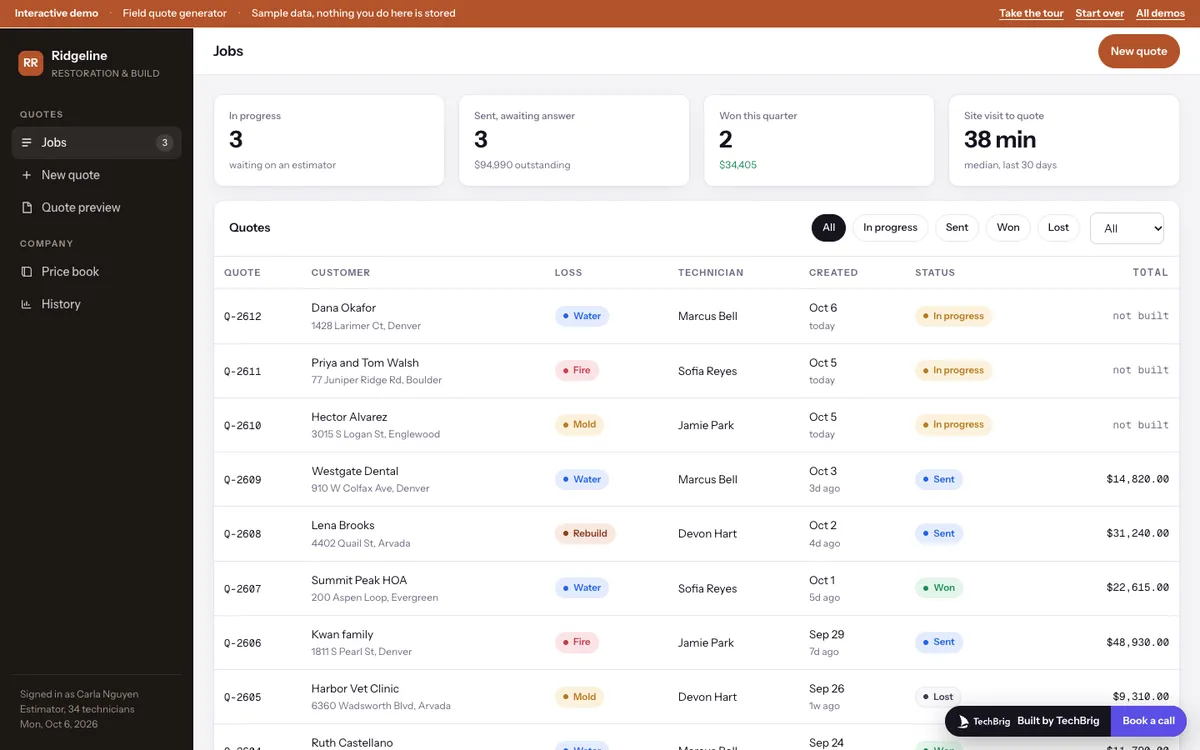Screen dimensions: 1200x750
Task: Click the Quote preview document icon
Action: click(x=27, y=208)
